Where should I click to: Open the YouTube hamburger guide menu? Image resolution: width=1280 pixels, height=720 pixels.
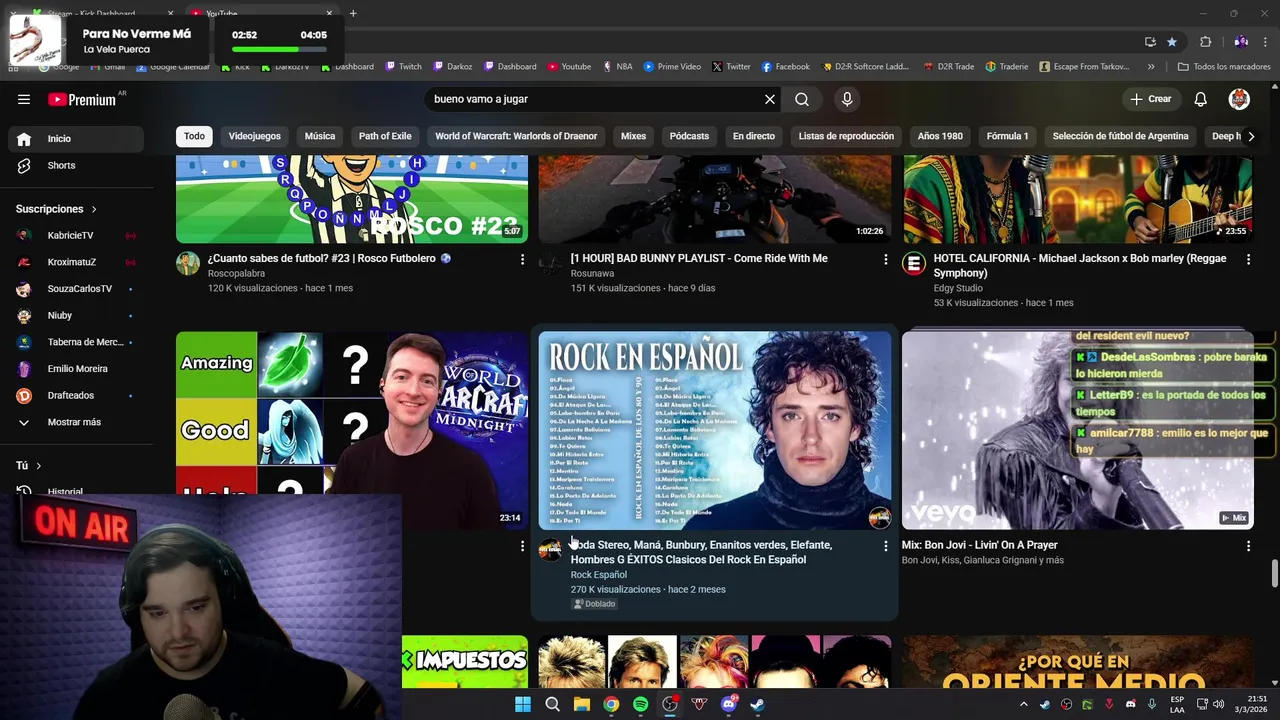click(x=24, y=99)
